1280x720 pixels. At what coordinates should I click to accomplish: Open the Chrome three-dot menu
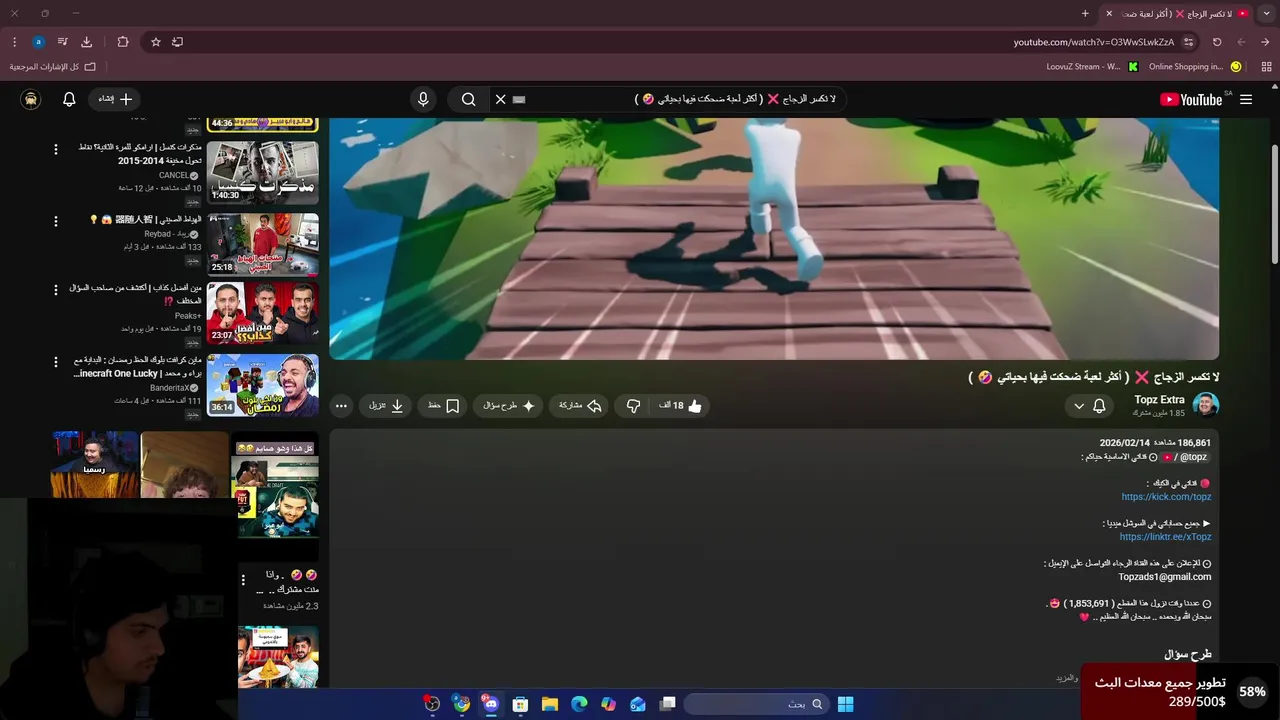[x=14, y=42]
